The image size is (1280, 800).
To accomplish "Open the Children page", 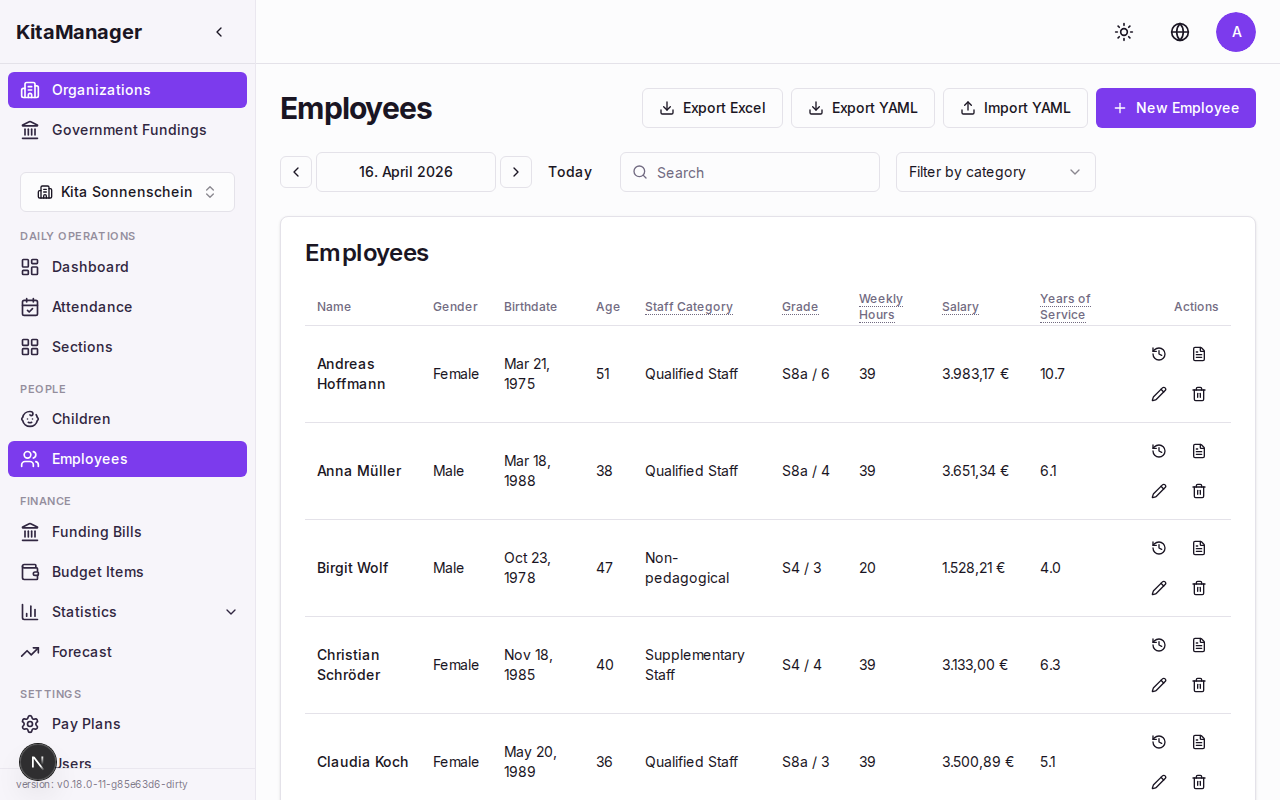I will [81, 419].
